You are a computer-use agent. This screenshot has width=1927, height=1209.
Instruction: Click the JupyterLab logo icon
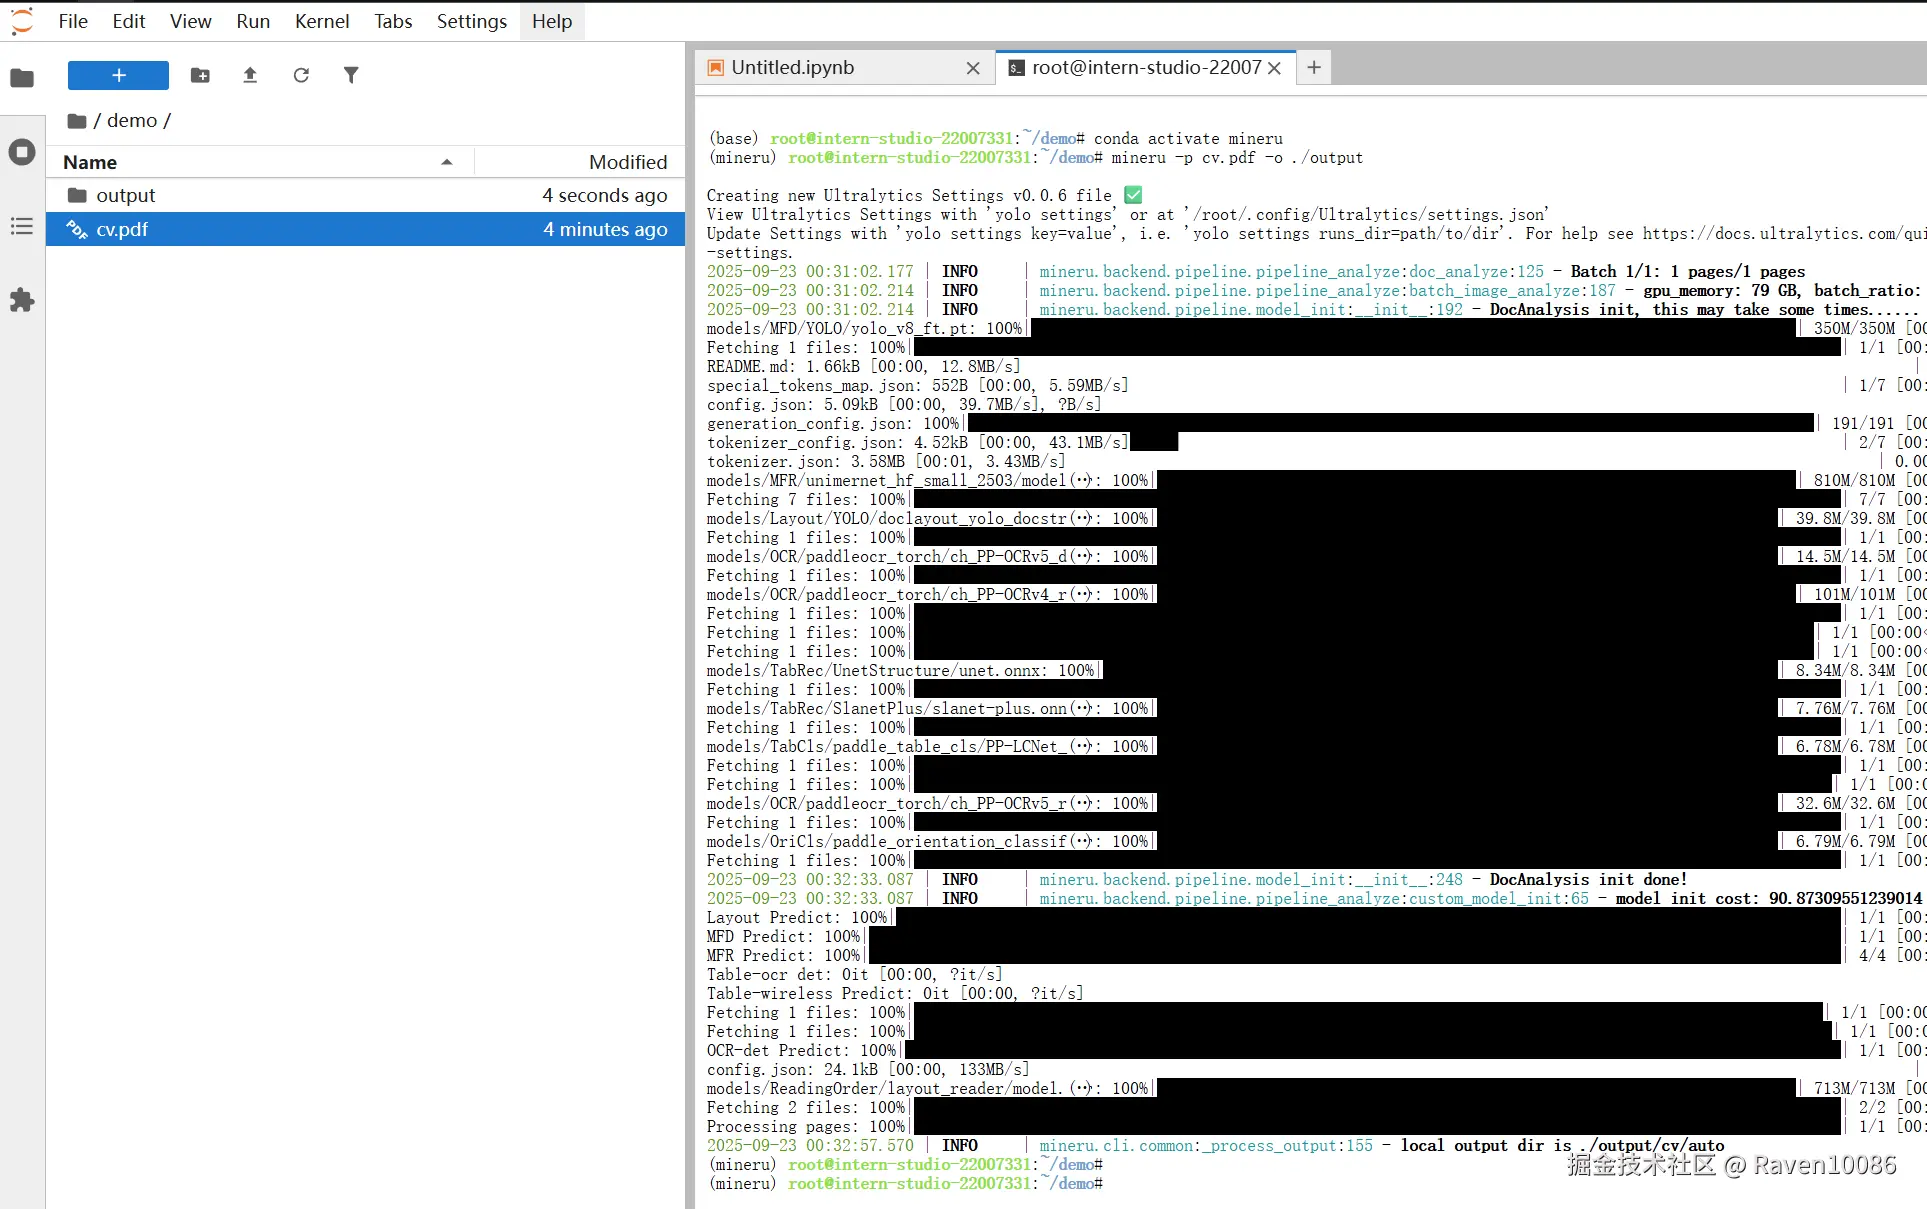[x=22, y=21]
